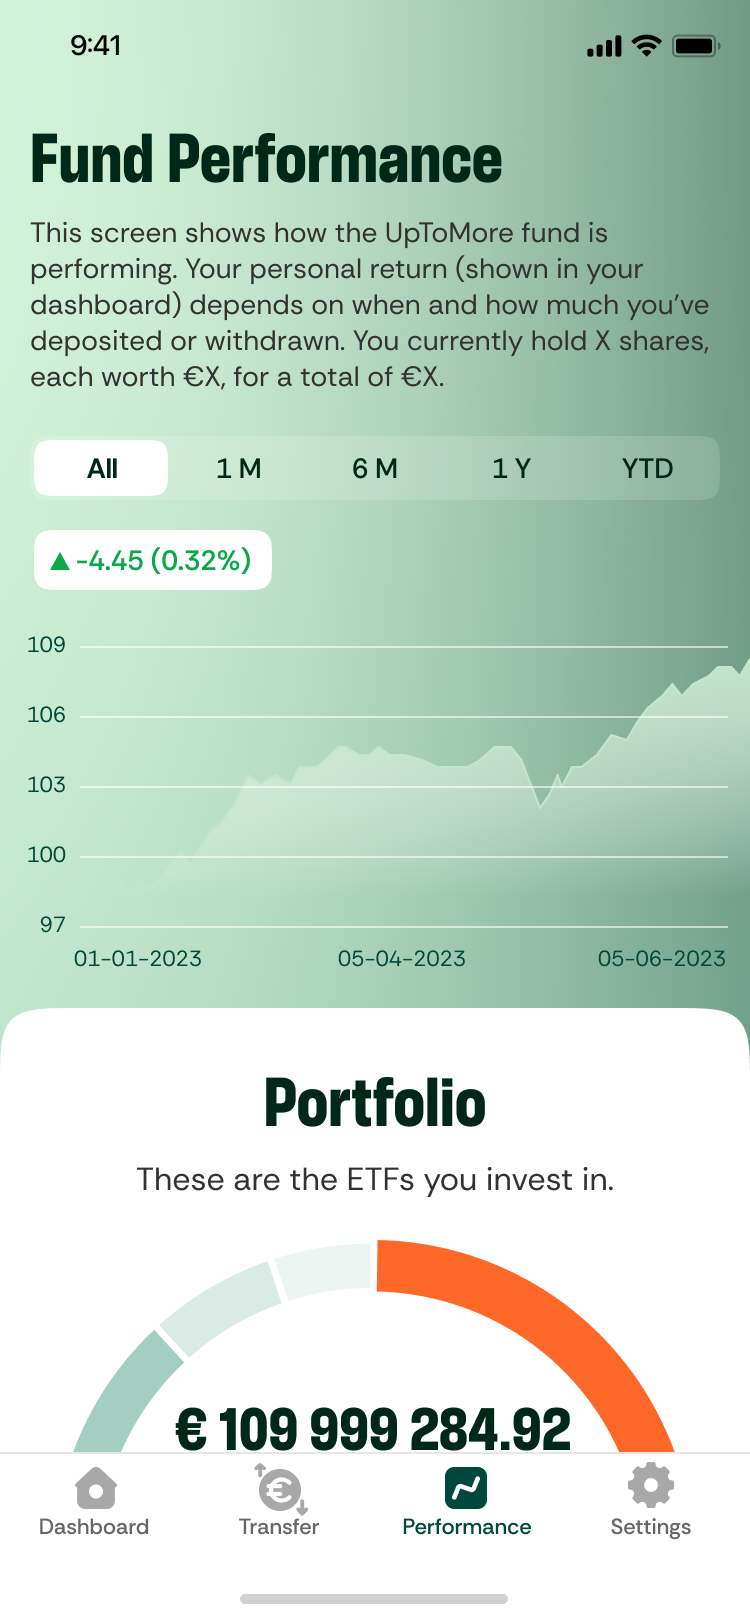Tap the 05-04-2023 date axis label
This screenshot has width=750, height=1620.
coord(402,959)
